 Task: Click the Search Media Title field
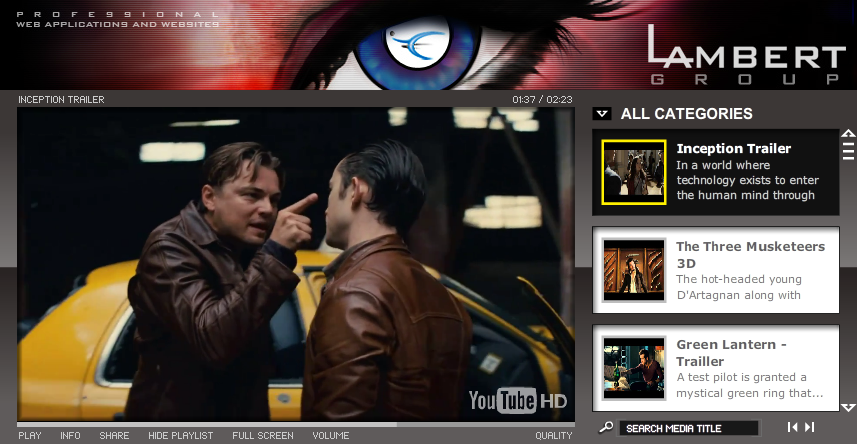[x=689, y=428]
